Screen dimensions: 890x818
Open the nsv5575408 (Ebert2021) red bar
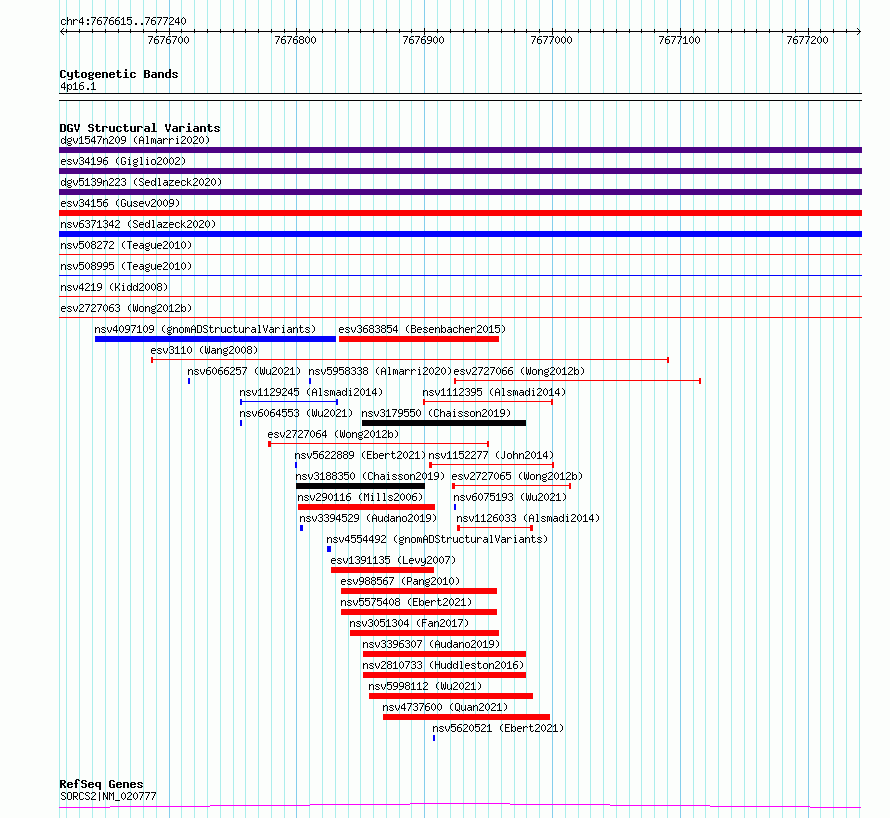click(419, 612)
